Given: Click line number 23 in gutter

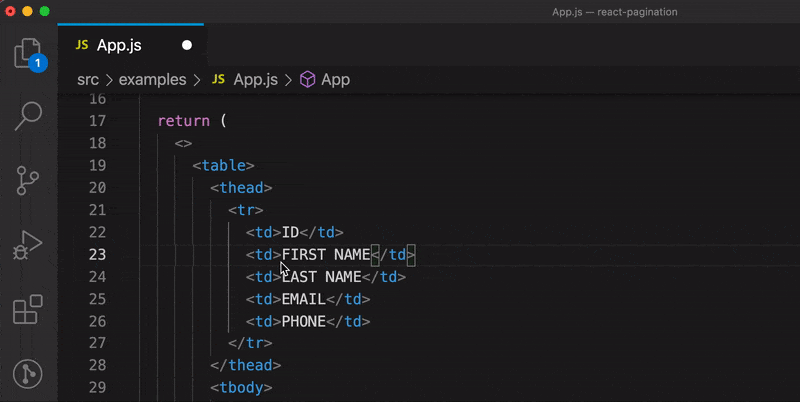Looking at the screenshot, I should click(x=97, y=255).
